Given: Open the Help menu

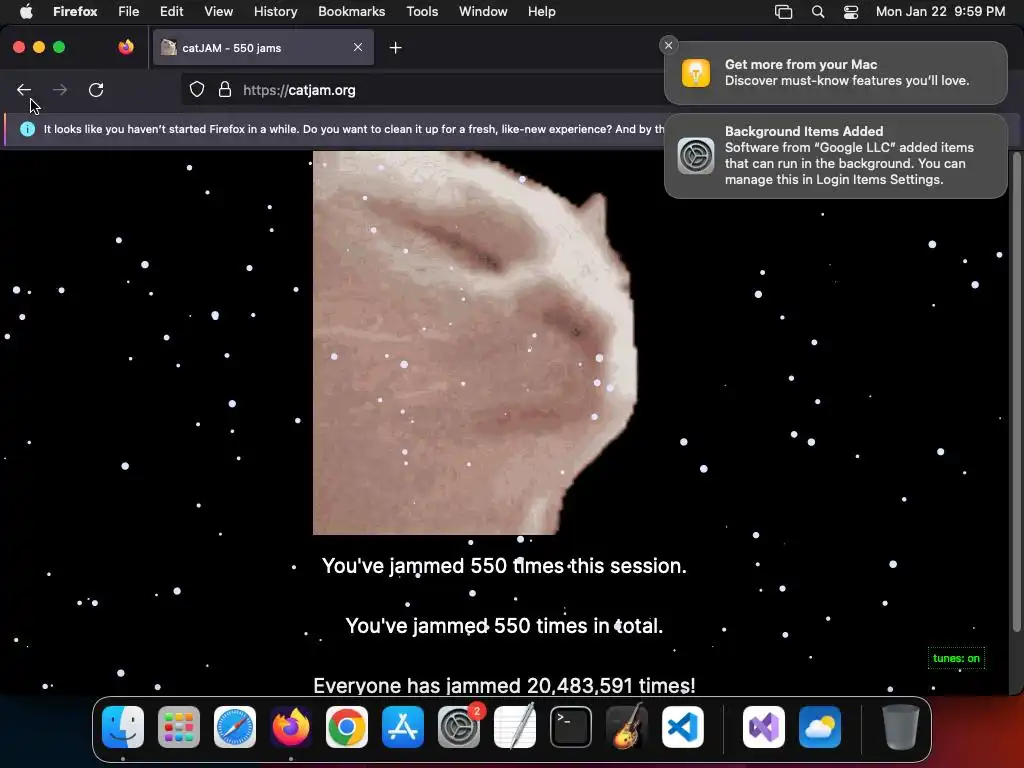Looking at the screenshot, I should pos(541,11).
